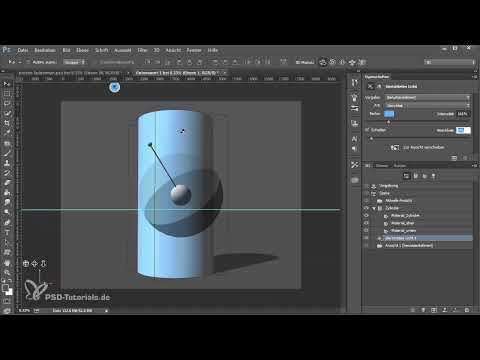This screenshot has height=360, width=480.
Task: Filter 3D panel by materials
Action: pyautogui.click(x=425, y=176)
